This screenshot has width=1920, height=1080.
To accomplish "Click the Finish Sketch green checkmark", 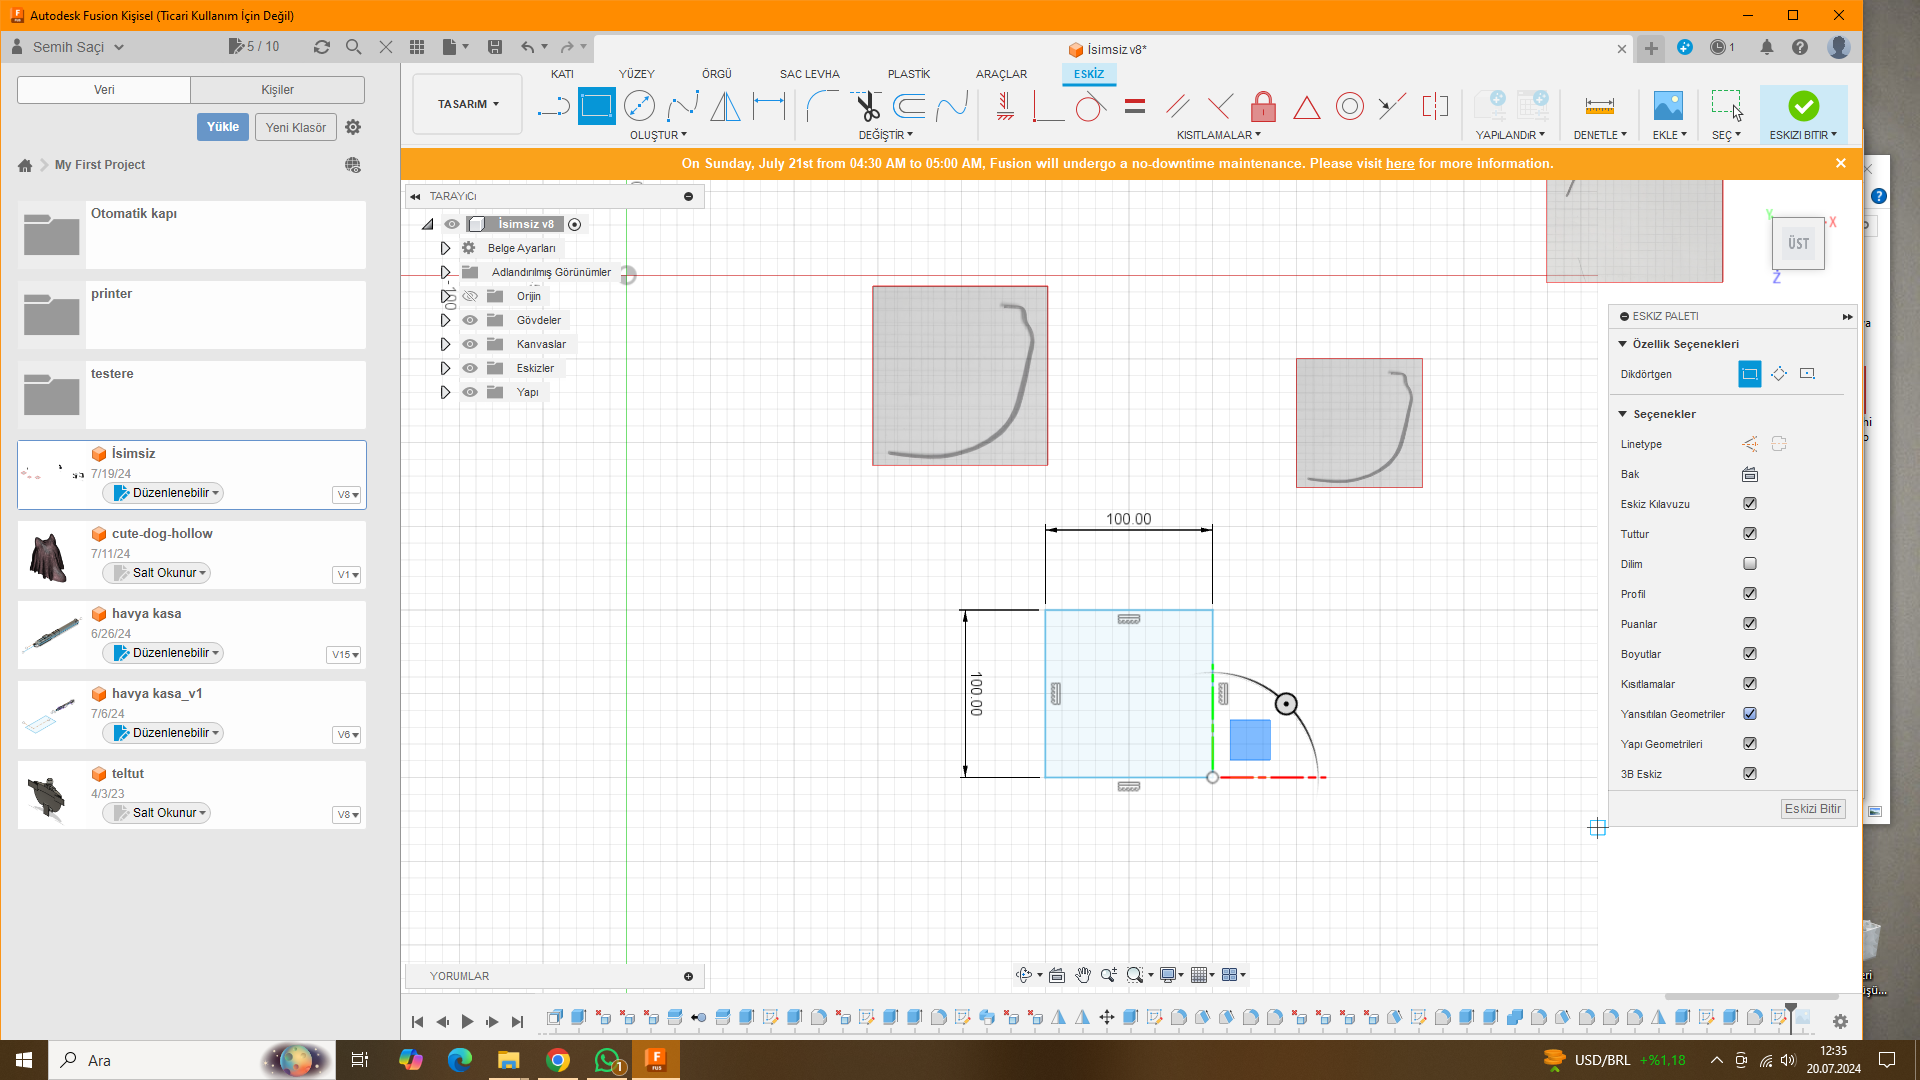I will point(1803,106).
